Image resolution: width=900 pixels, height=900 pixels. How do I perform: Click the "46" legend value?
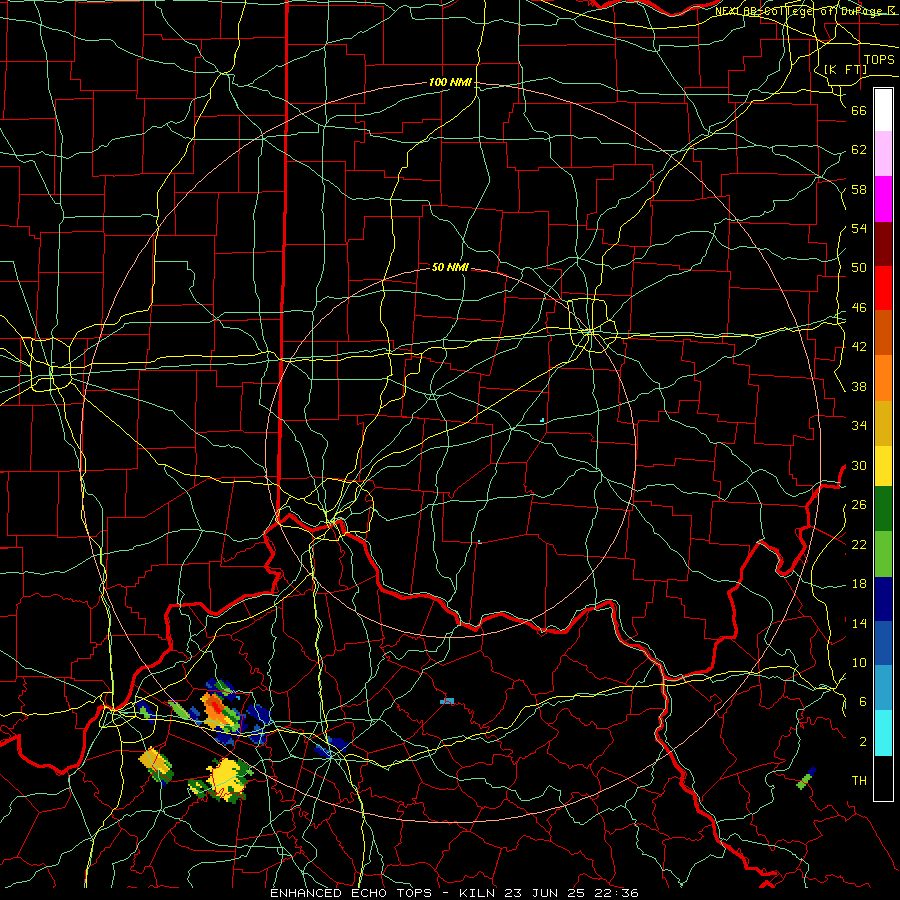pyautogui.click(x=859, y=308)
